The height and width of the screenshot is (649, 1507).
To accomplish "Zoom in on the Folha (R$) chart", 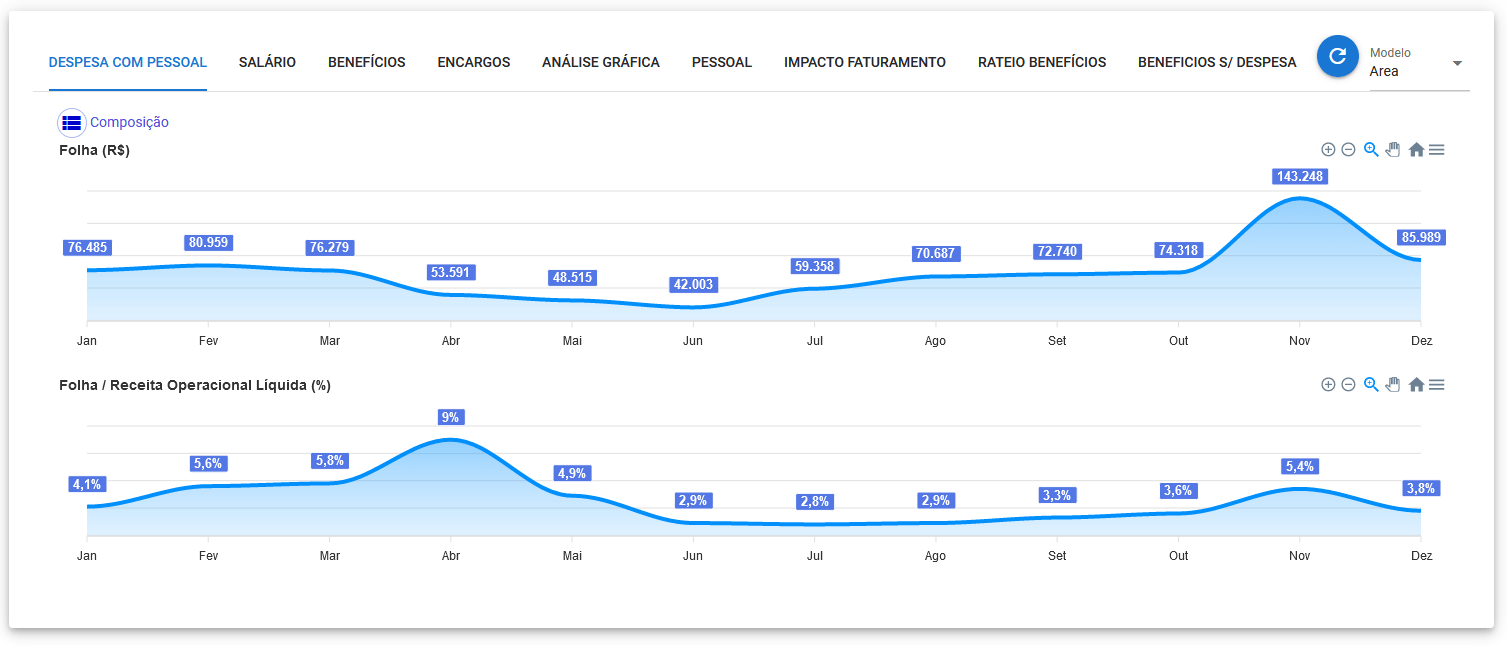I will 1328,150.
